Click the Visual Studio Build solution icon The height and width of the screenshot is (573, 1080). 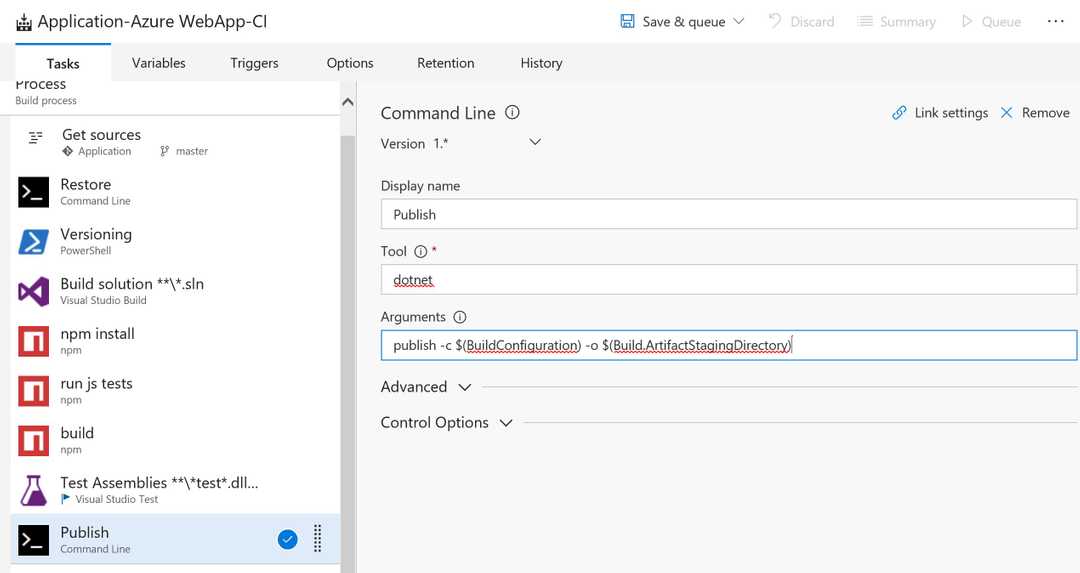[x=33, y=292]
